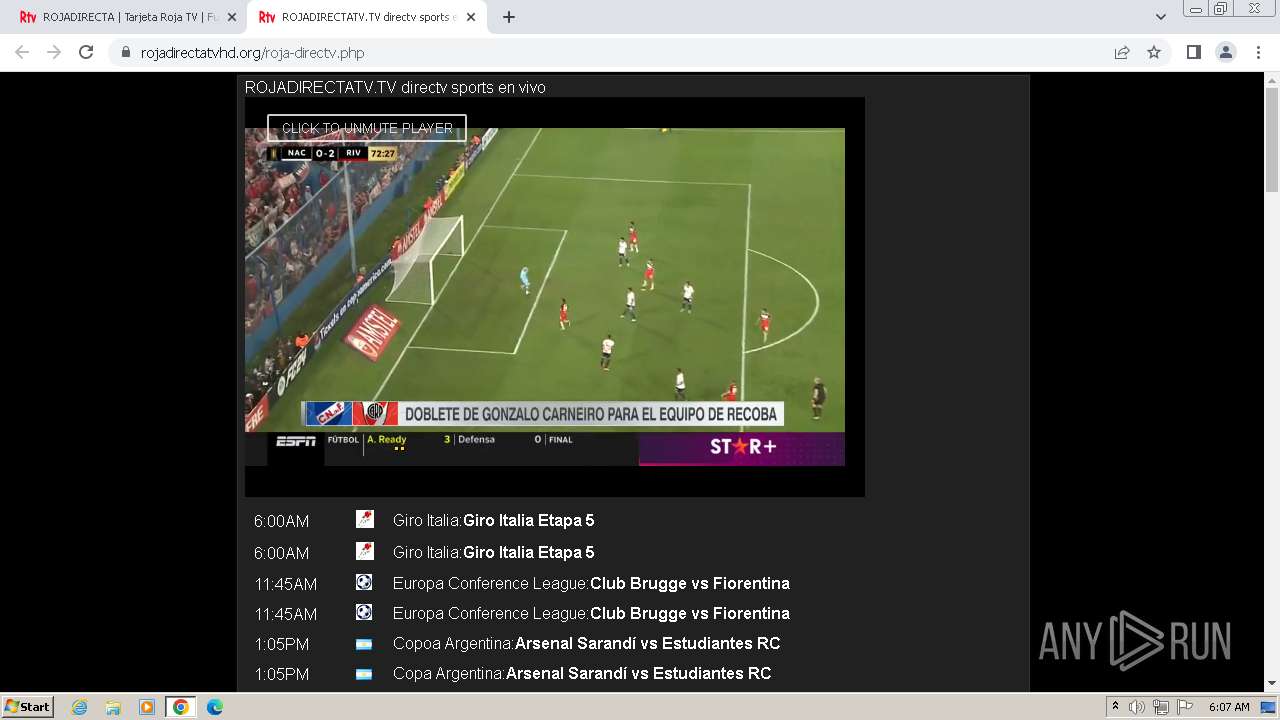Viewport: 1280px width, 720px height.
Task: Bookmark this page with star icon
Action: coord(1154,53)
